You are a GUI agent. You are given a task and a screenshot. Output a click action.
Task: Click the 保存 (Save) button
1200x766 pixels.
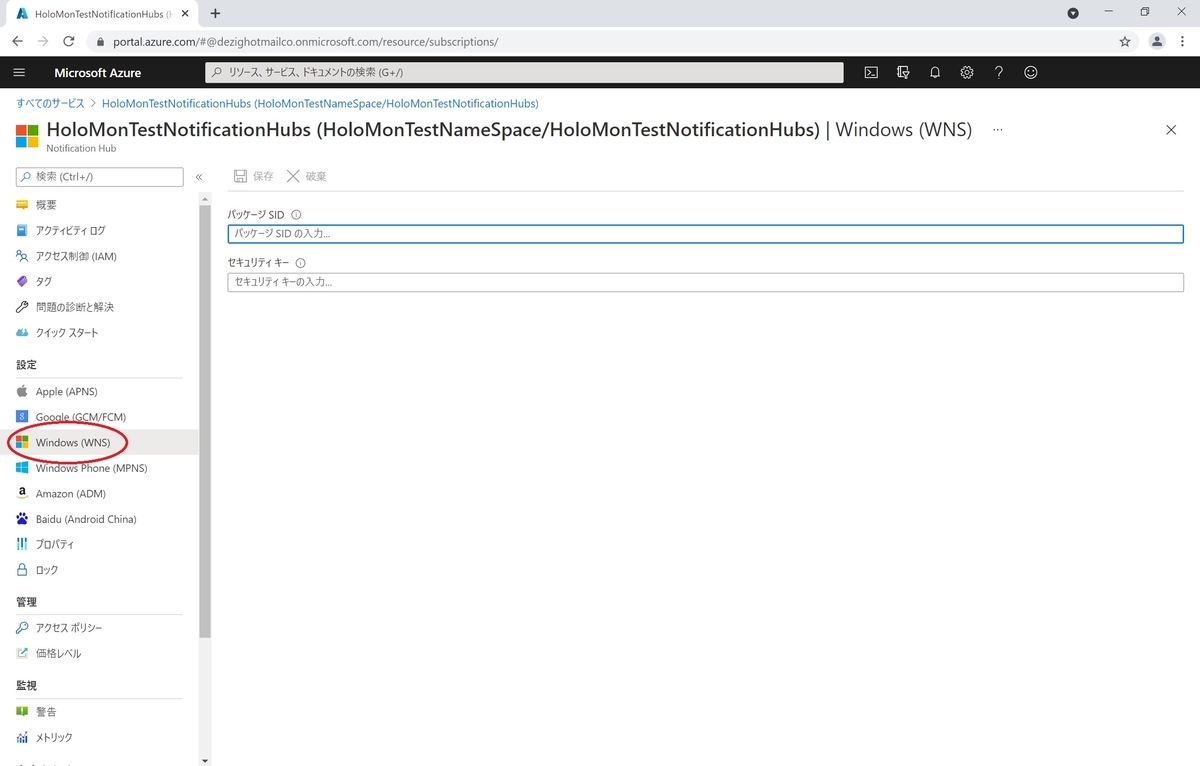coord(254,176)
